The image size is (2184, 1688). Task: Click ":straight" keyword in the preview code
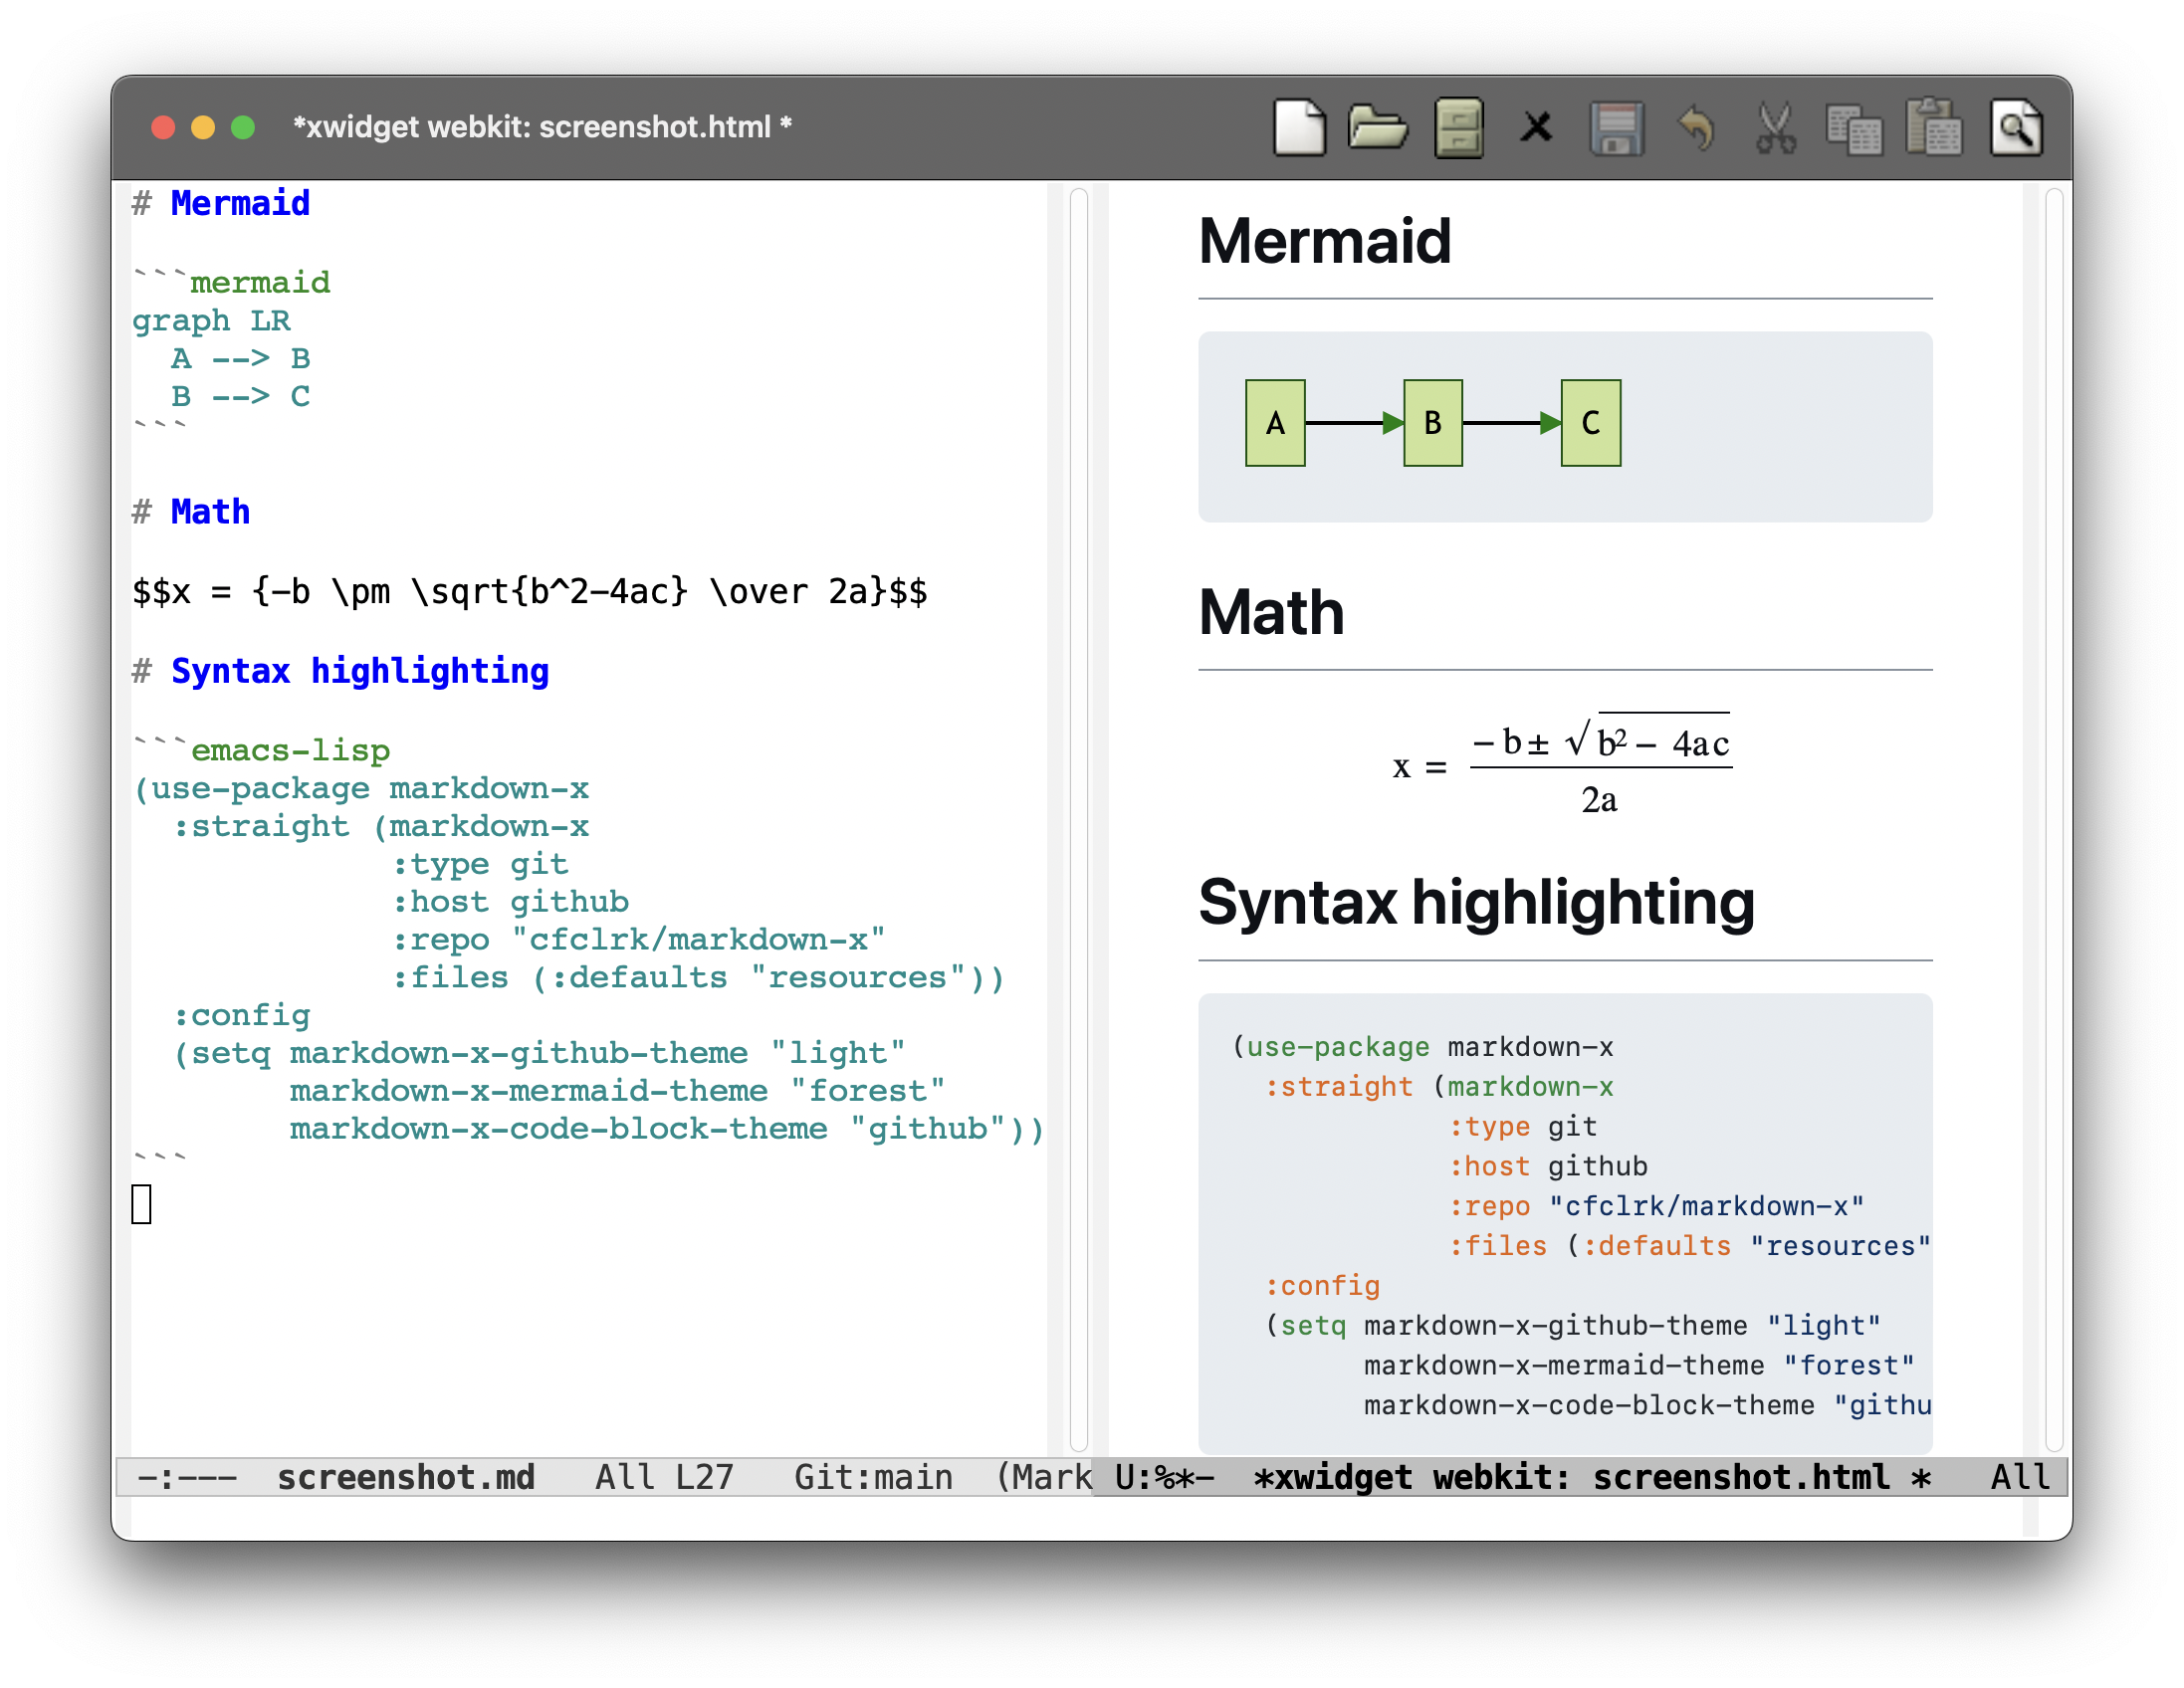(x=1340, y=1087)
